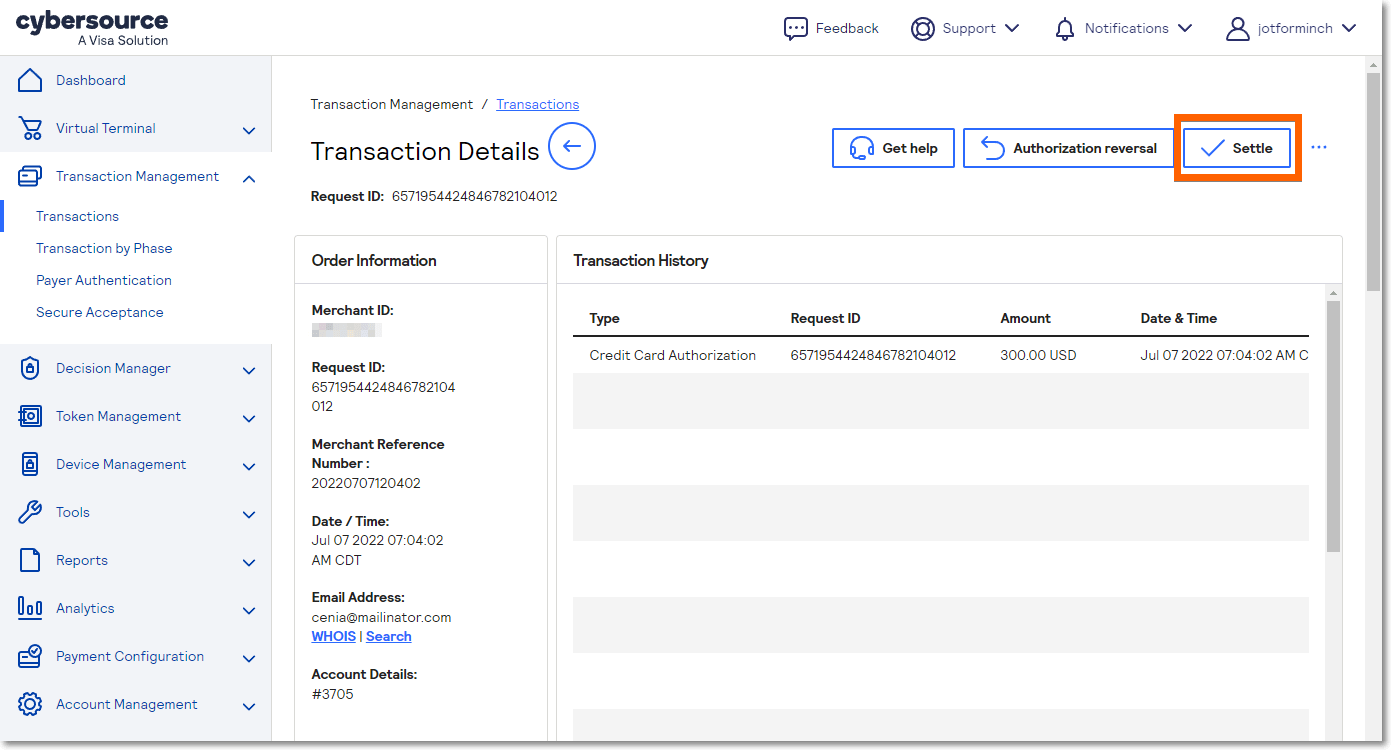Click the back arrow beside Transaction Details

pyautogui.click(x=572, y=147)
